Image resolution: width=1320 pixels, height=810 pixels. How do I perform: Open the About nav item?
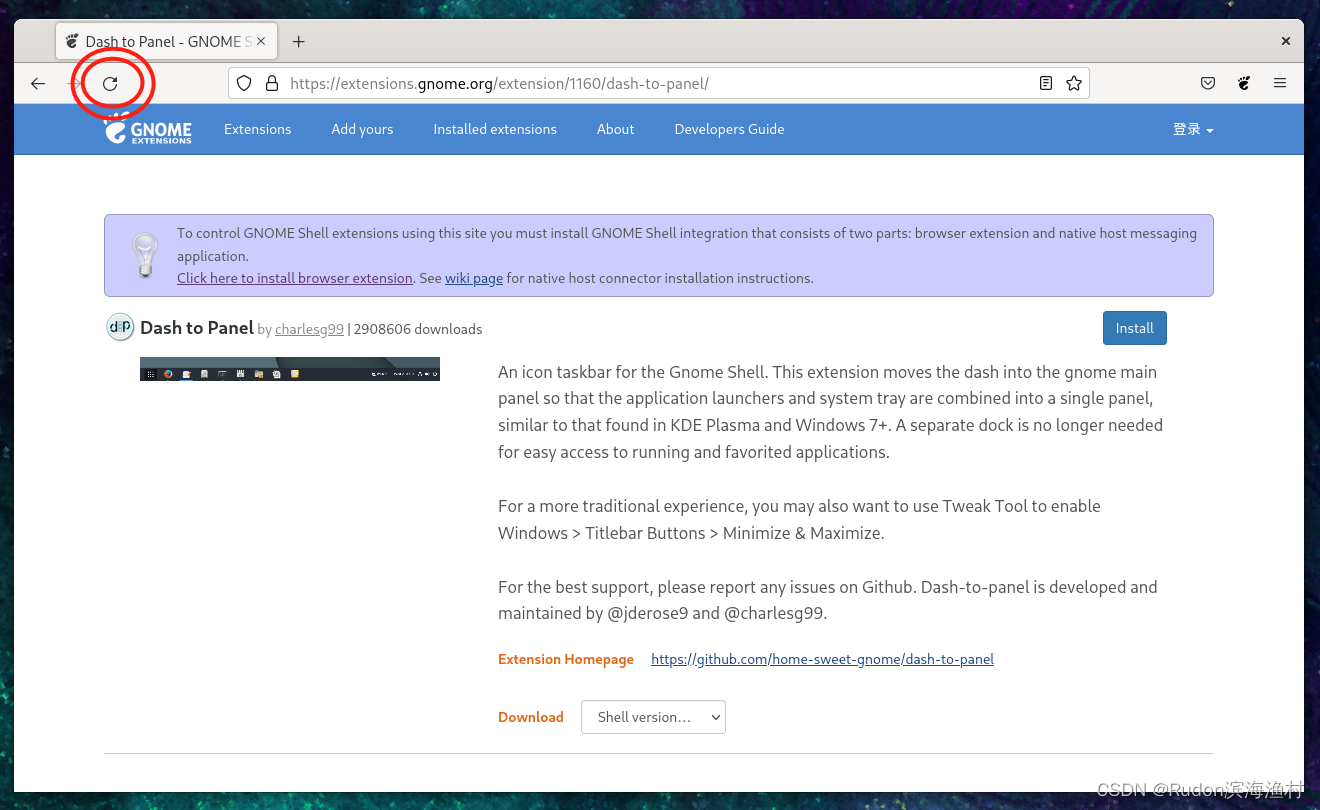[x=615, y=129]
